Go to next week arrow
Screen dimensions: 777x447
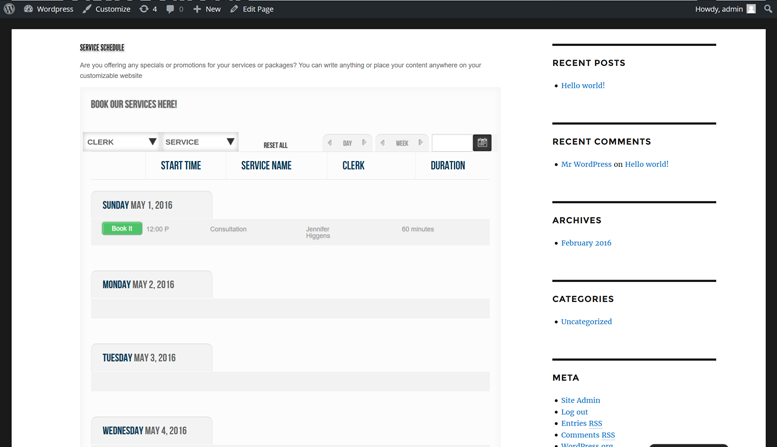point(421,143)
